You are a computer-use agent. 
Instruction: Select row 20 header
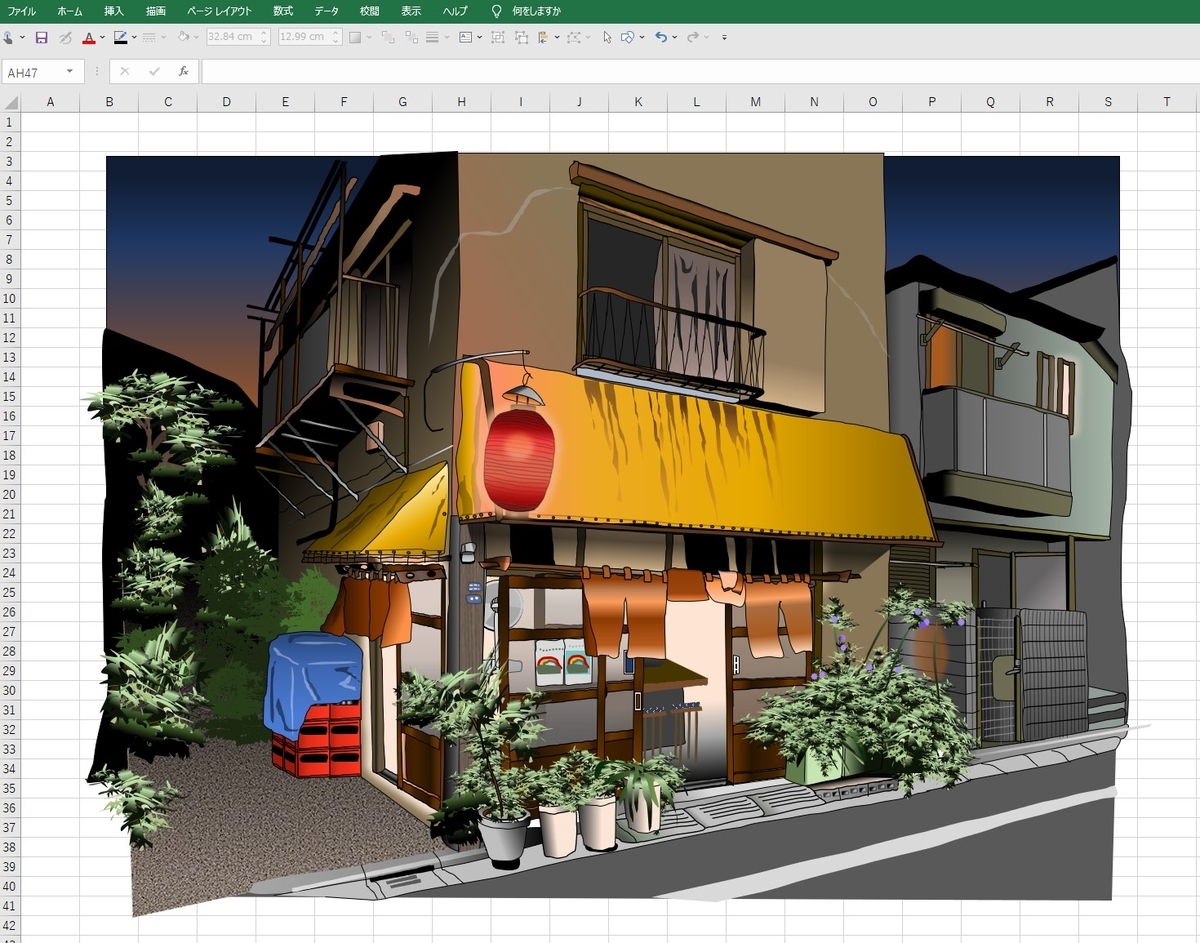point(10,494)
